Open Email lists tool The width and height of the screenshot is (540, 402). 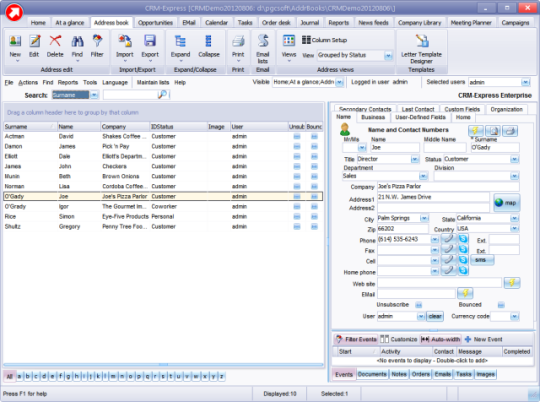pos(263,41)
